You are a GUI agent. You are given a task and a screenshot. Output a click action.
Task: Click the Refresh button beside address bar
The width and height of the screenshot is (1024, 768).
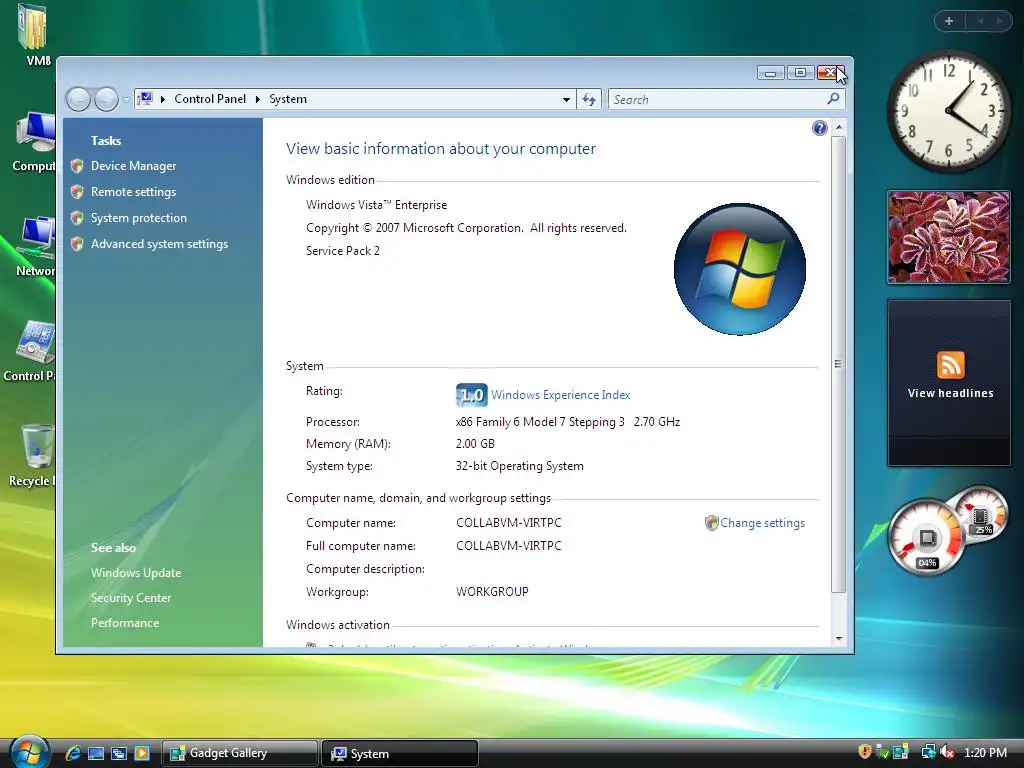(x=589, y=99)
